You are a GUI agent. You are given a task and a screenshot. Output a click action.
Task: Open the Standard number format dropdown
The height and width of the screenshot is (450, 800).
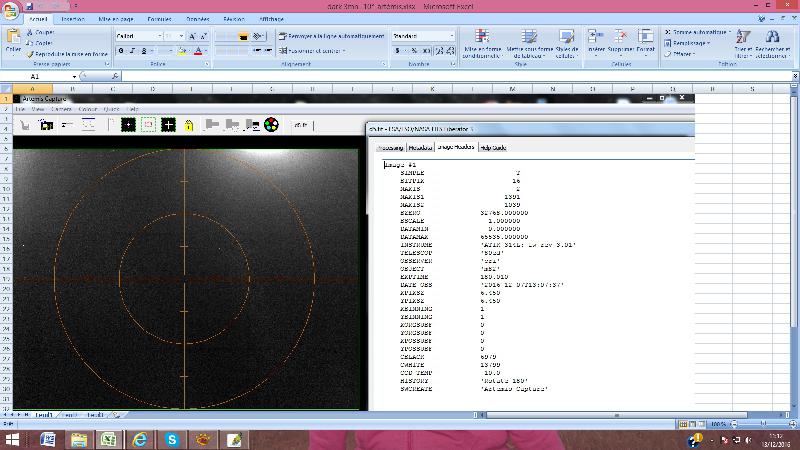452,36
